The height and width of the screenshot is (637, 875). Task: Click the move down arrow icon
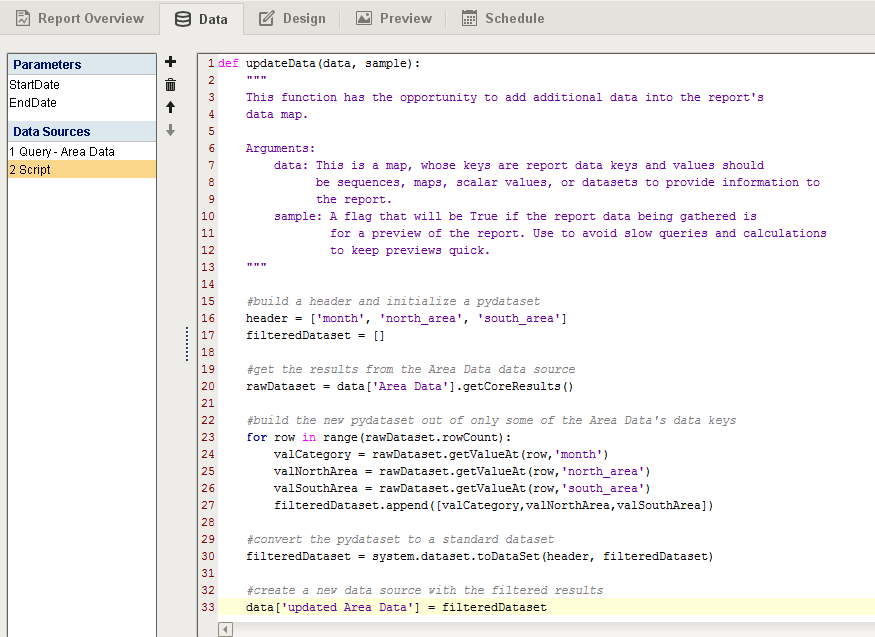[170, 130]
